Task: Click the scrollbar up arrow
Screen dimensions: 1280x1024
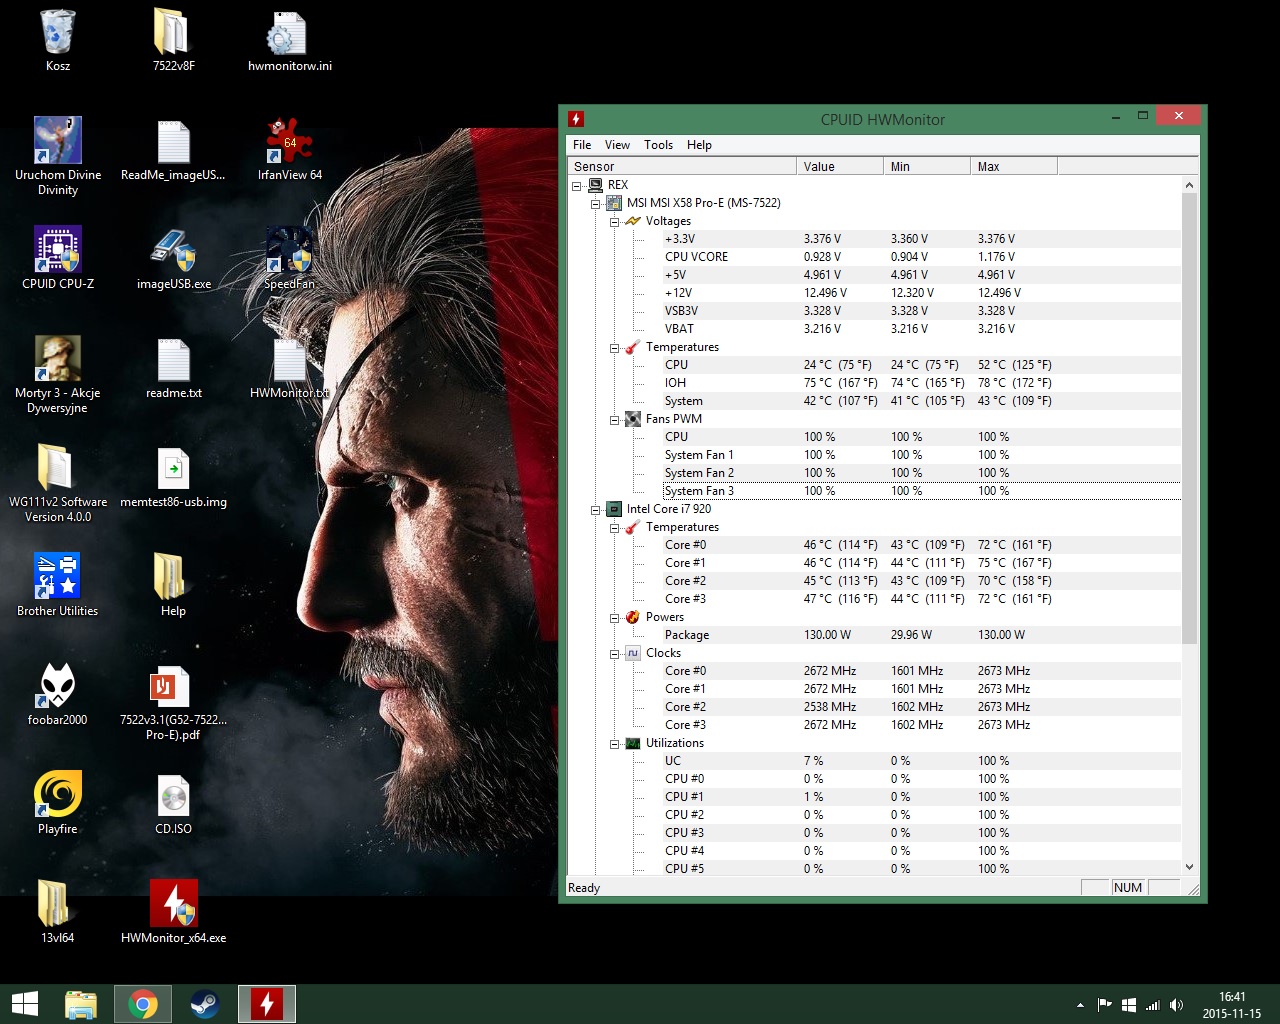Action: pos(1189,185)
